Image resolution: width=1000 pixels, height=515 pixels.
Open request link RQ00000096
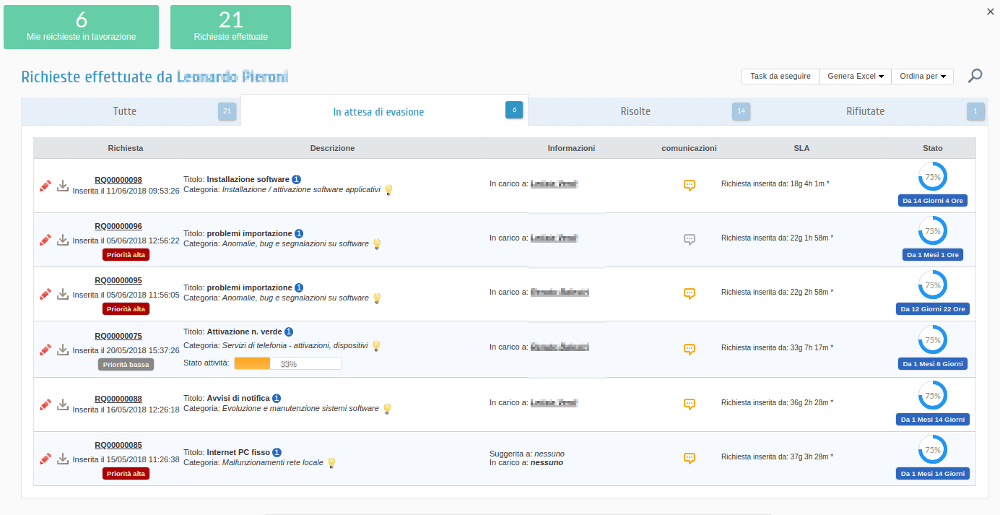pos(118,226)
